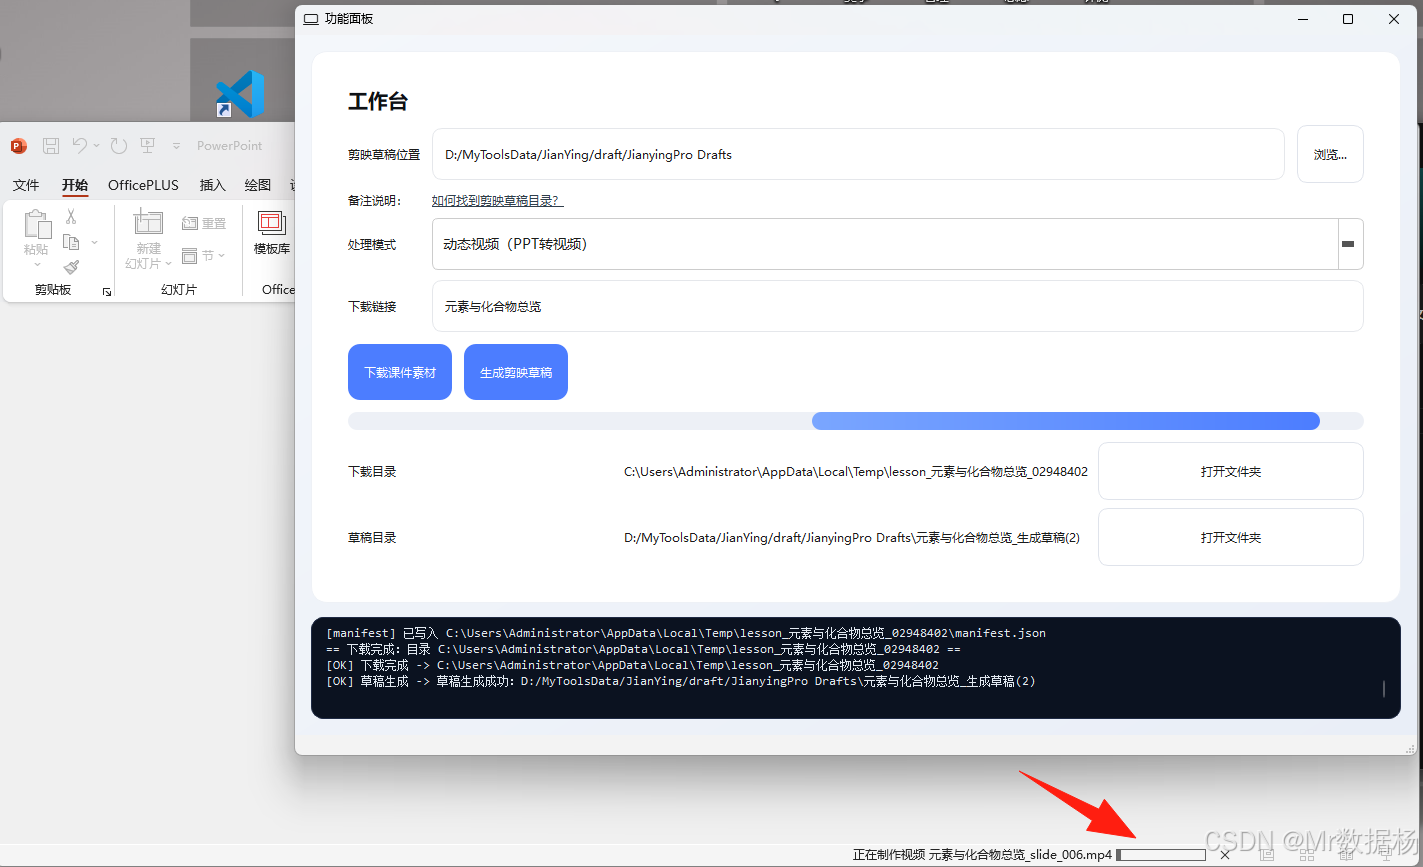1423x867 pixels.
Task: Click the 处理模式 dropdown arrow button
Action: (x=1348, y=244)
